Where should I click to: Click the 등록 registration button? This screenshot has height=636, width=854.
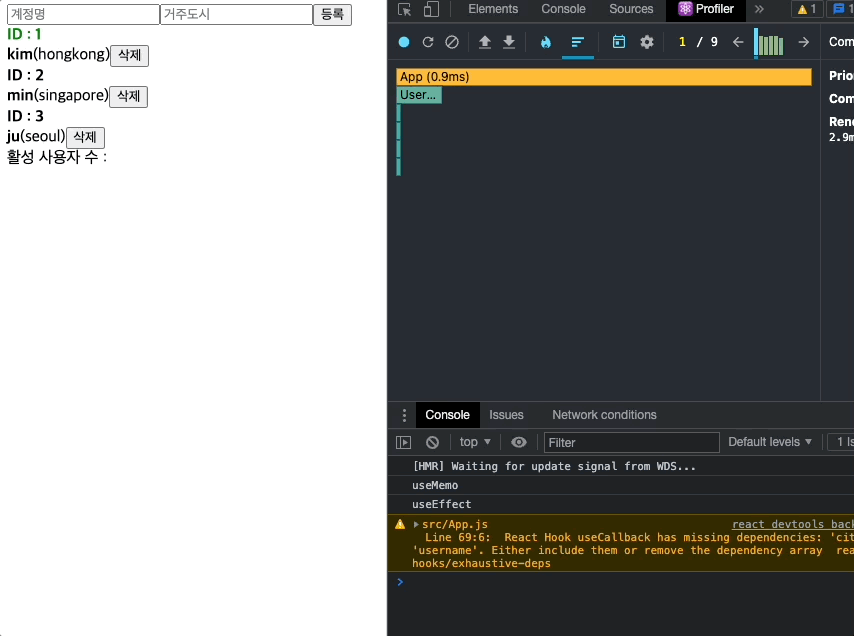pos(332,14)
